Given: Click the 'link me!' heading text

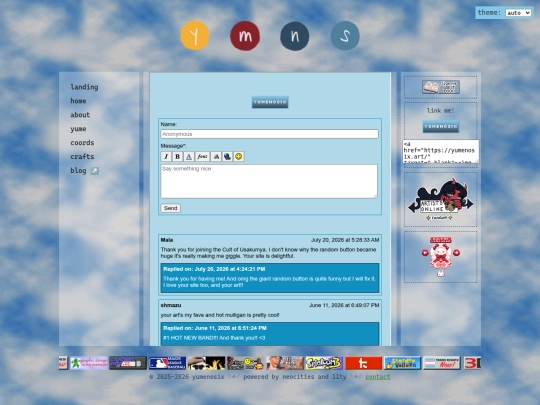Looking at the screenshot, I should [x=441, y=111].
